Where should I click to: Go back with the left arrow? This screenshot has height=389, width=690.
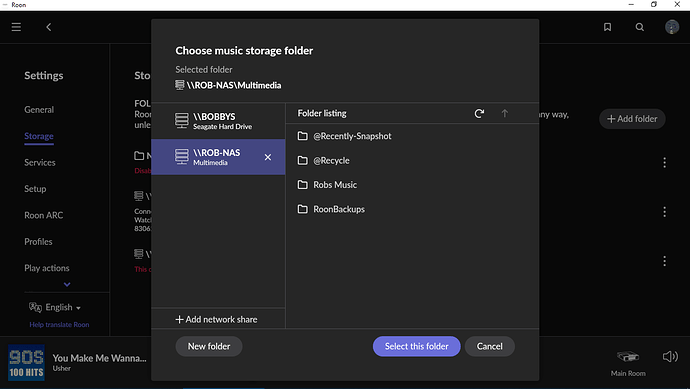[48, 27]
